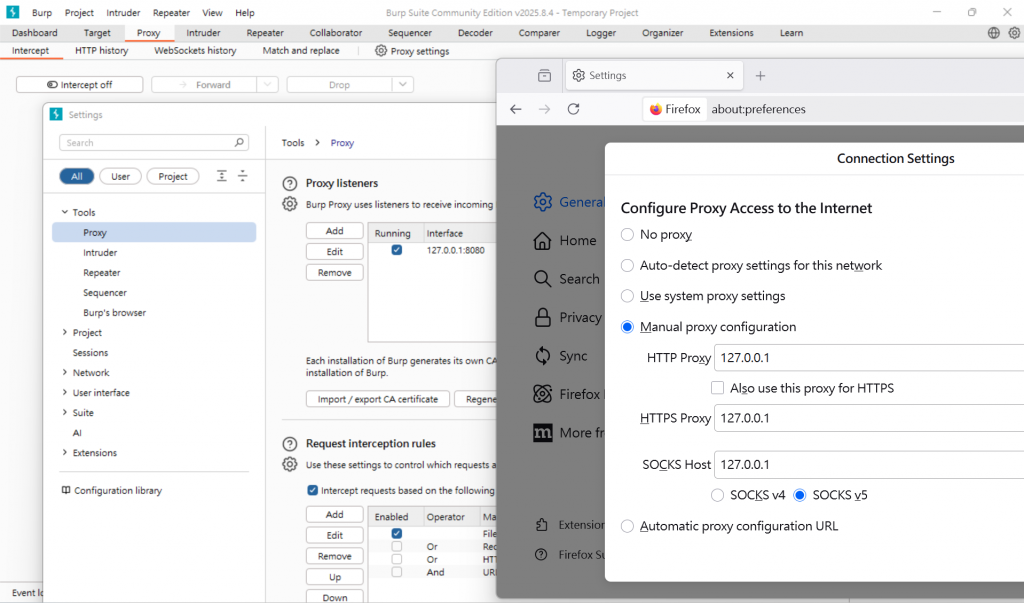
Task: Open the Privacy lock category in Firefox
Action: click(543, 318)
